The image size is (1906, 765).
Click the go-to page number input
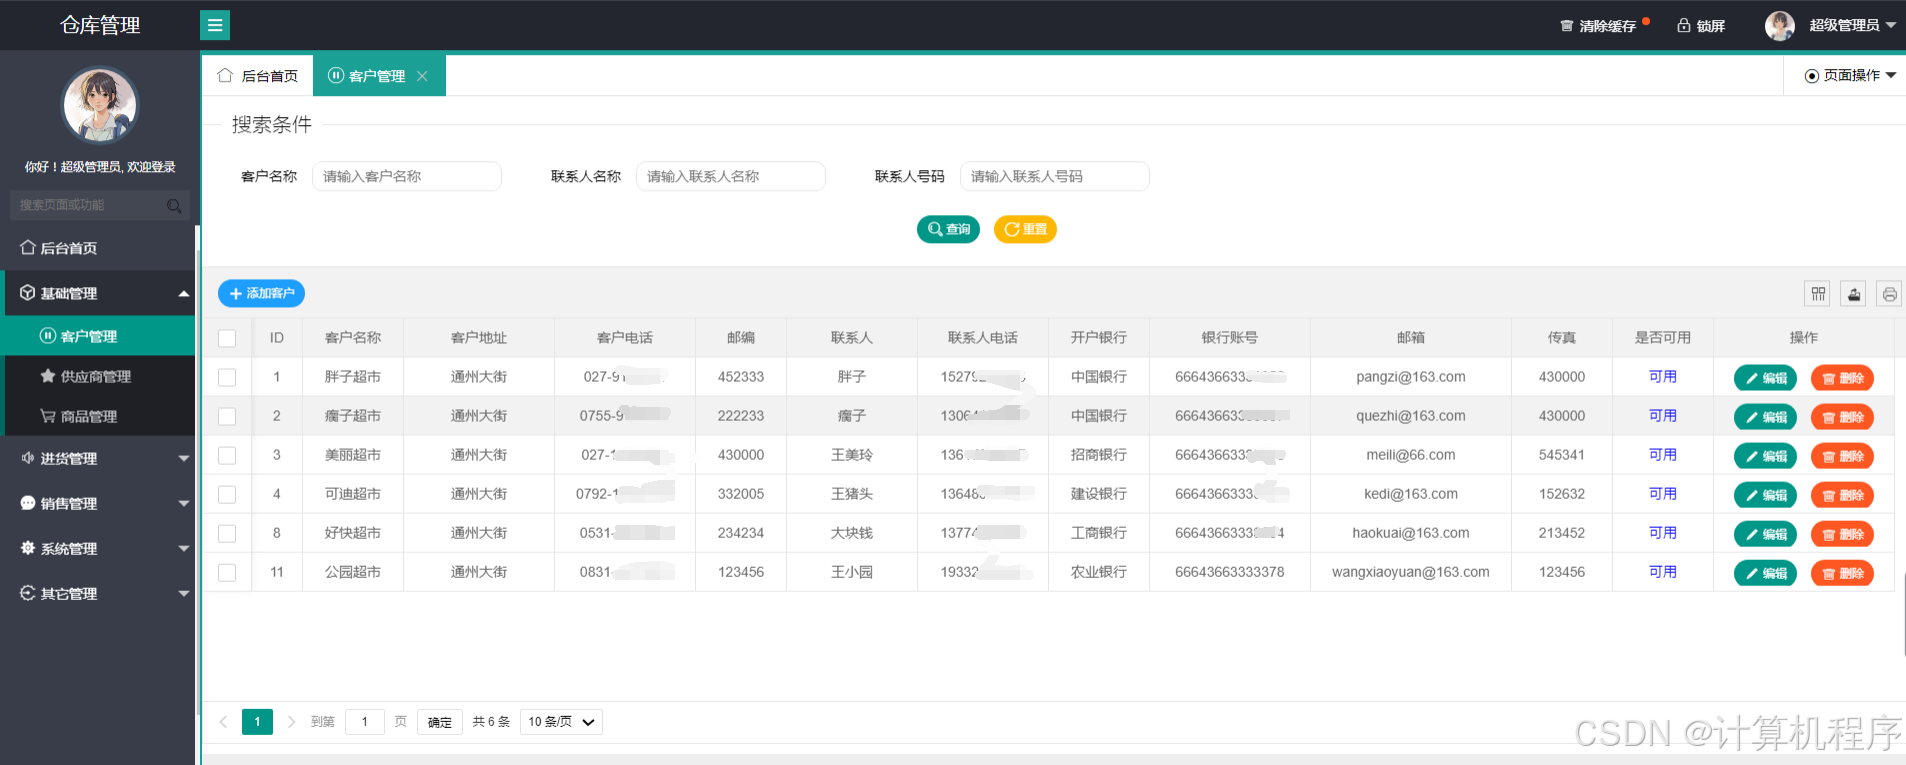pos(365,721)
